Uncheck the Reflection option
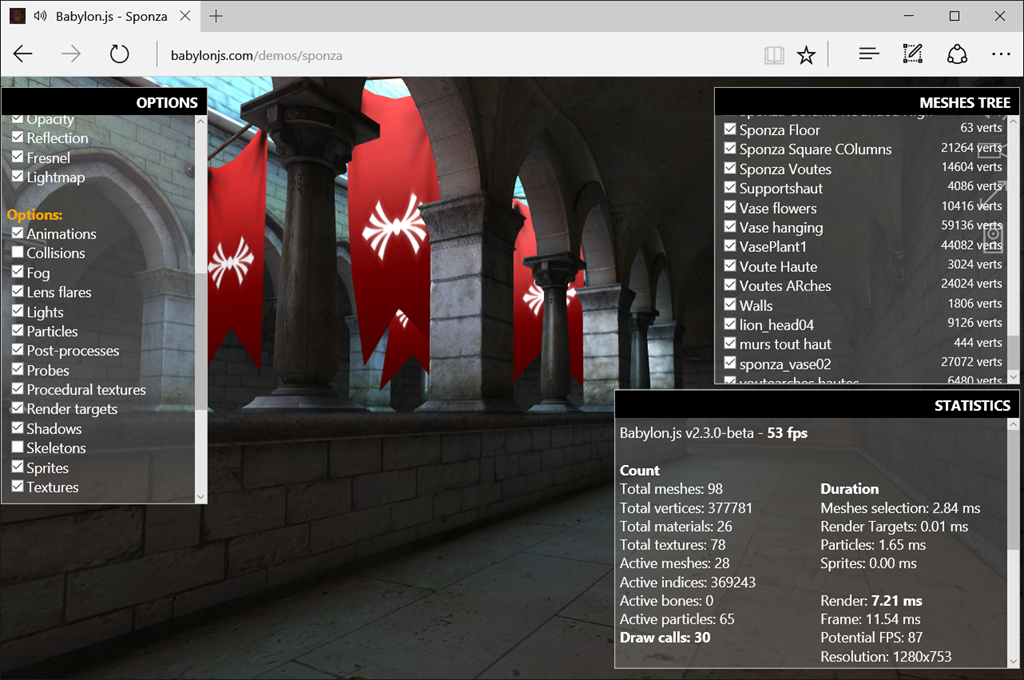Image resolution: width=1024 pixels, height=680 pixels. [18, 137]
